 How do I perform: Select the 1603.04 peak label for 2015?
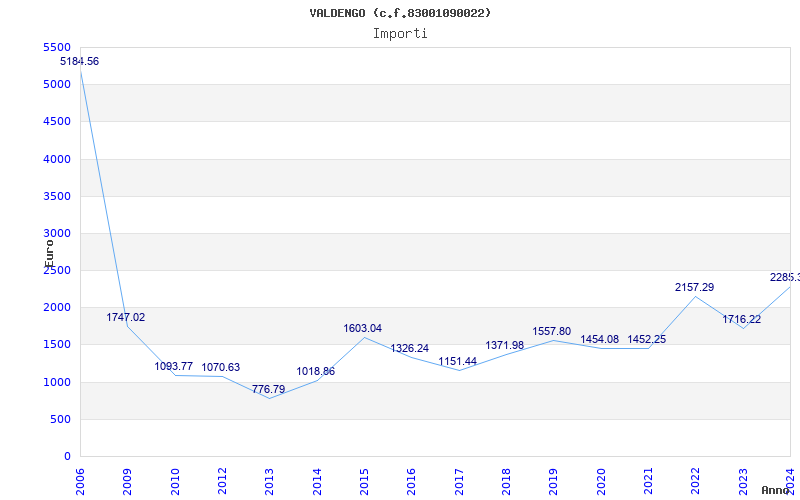pos(363,329)
